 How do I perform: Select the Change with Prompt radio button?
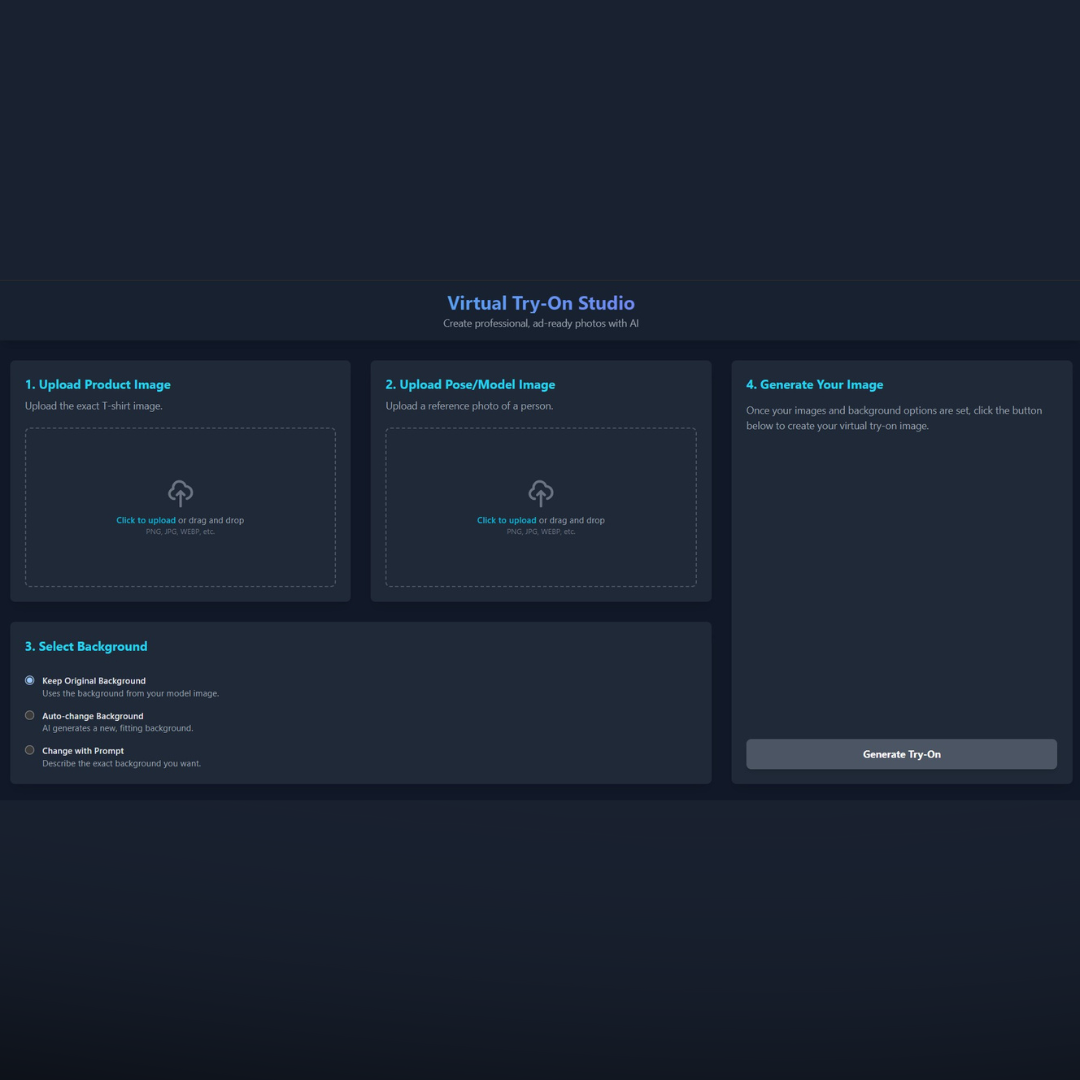point(30,750)
